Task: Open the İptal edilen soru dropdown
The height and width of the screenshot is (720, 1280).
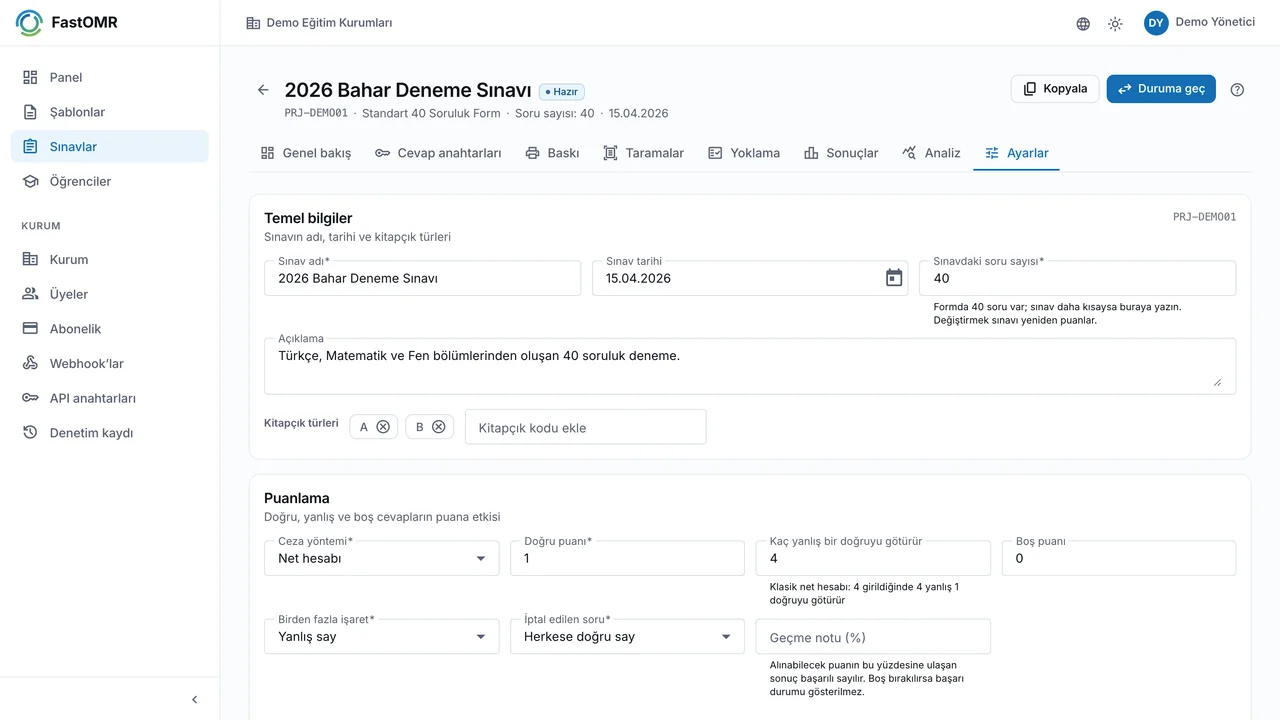Action: click(x=627, y=636)
